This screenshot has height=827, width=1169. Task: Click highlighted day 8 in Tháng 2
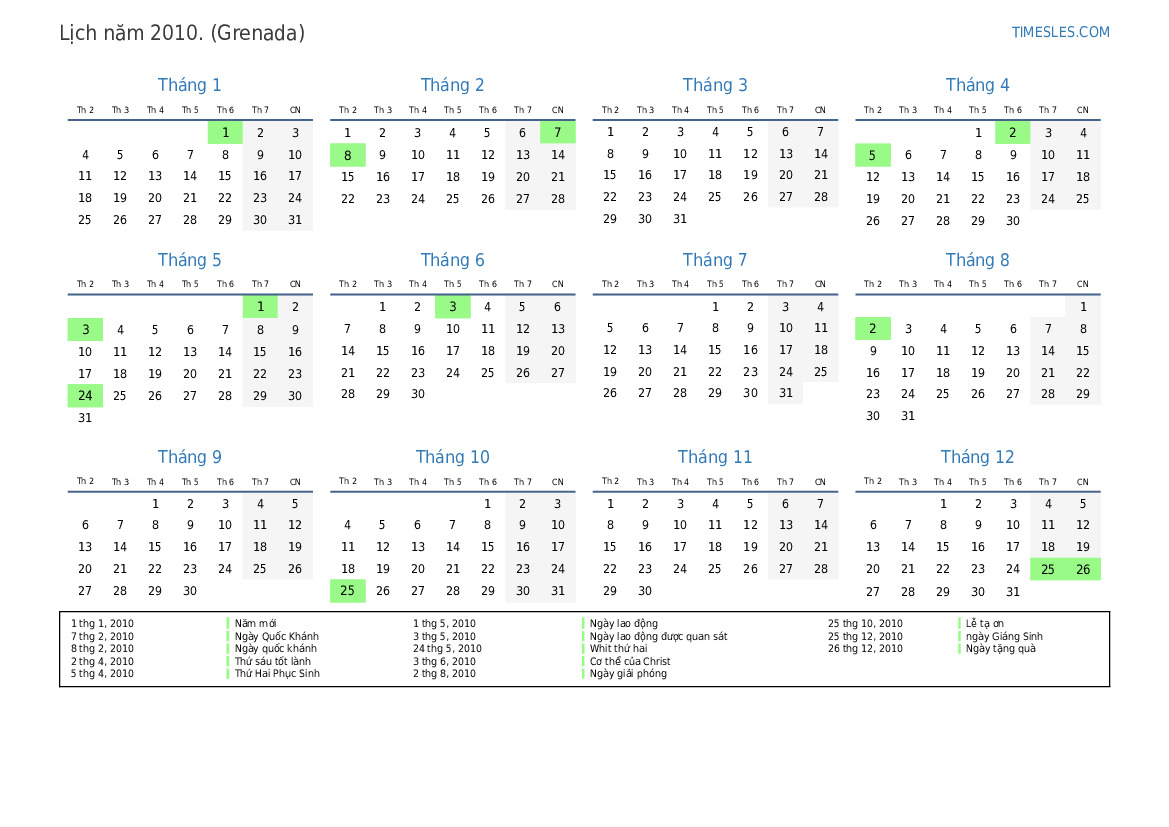point(347,155)
